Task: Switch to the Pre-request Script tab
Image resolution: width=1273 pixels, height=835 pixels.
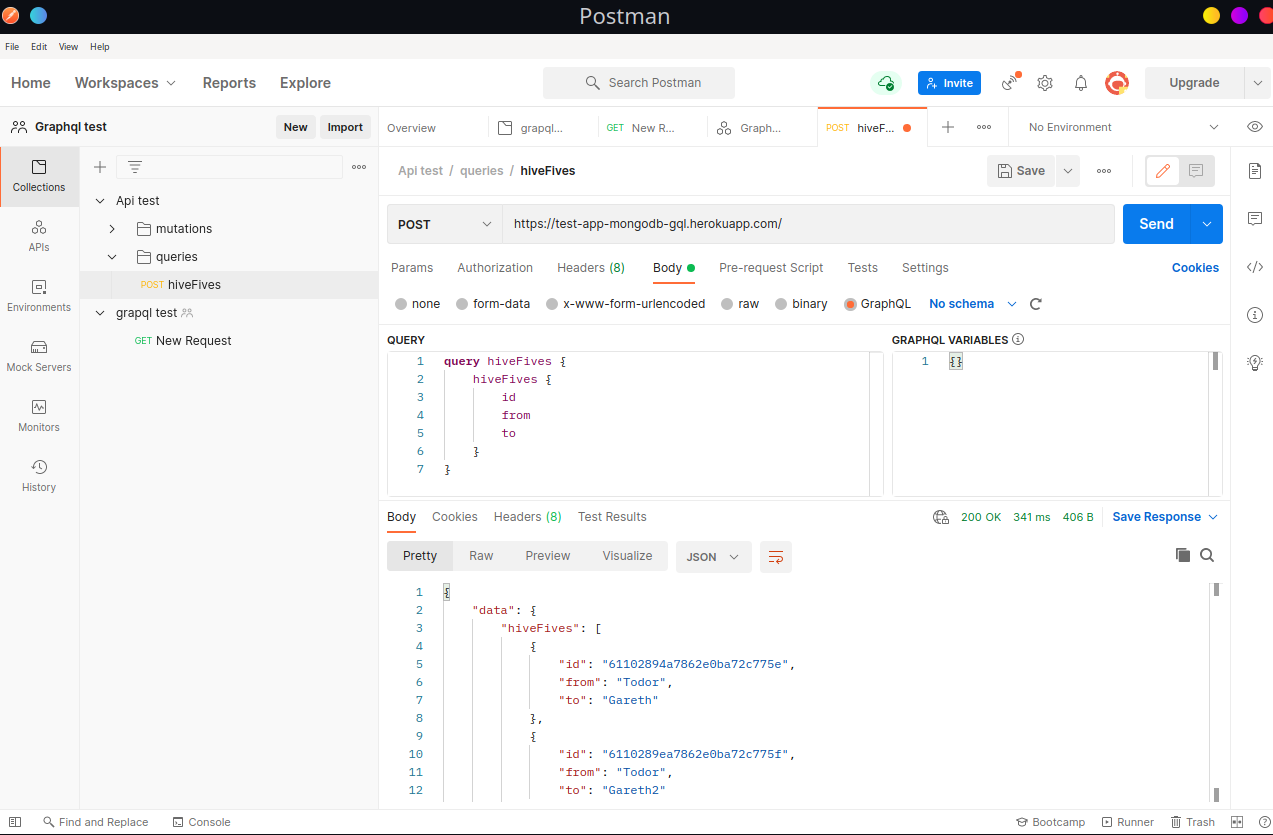Action: (x=771, y=268)
